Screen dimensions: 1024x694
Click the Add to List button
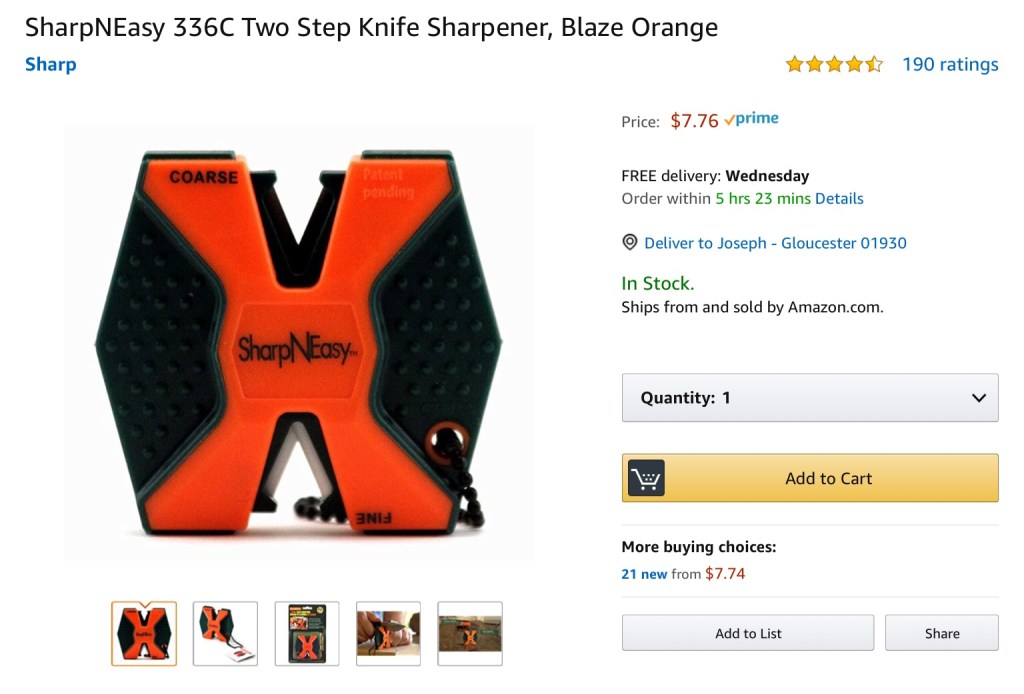click(x=748, y=633)
